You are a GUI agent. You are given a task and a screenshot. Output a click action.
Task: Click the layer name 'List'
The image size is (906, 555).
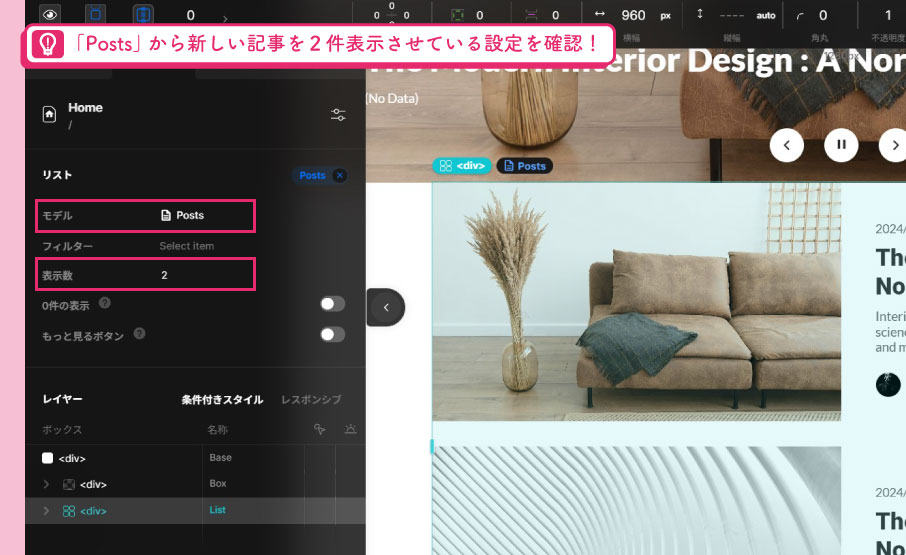point(217,510)
